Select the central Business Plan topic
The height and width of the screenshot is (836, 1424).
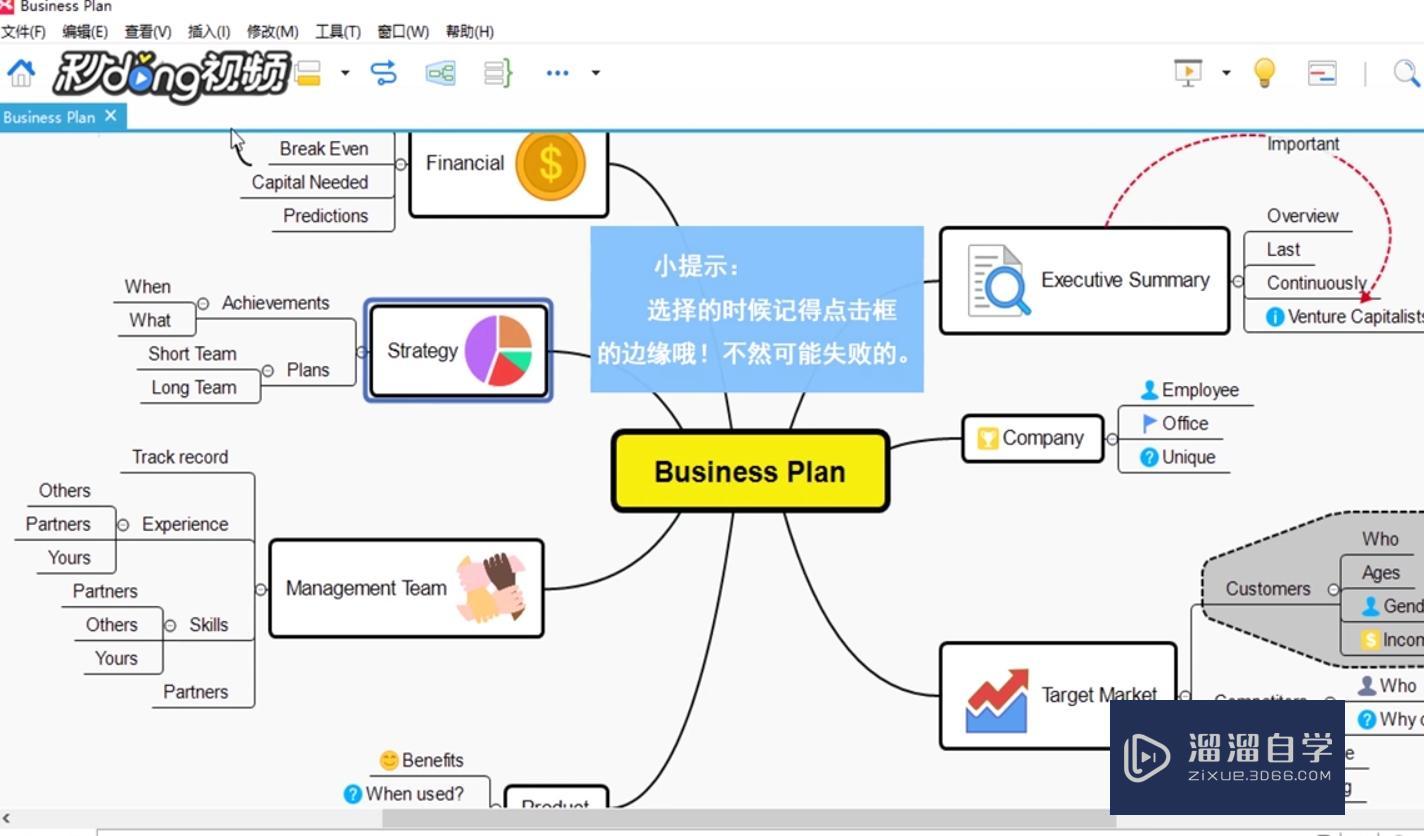[750, 471]
